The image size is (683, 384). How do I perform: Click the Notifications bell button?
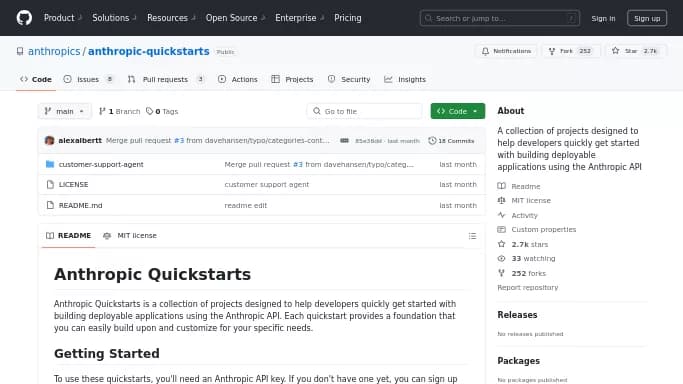point(507,51)
